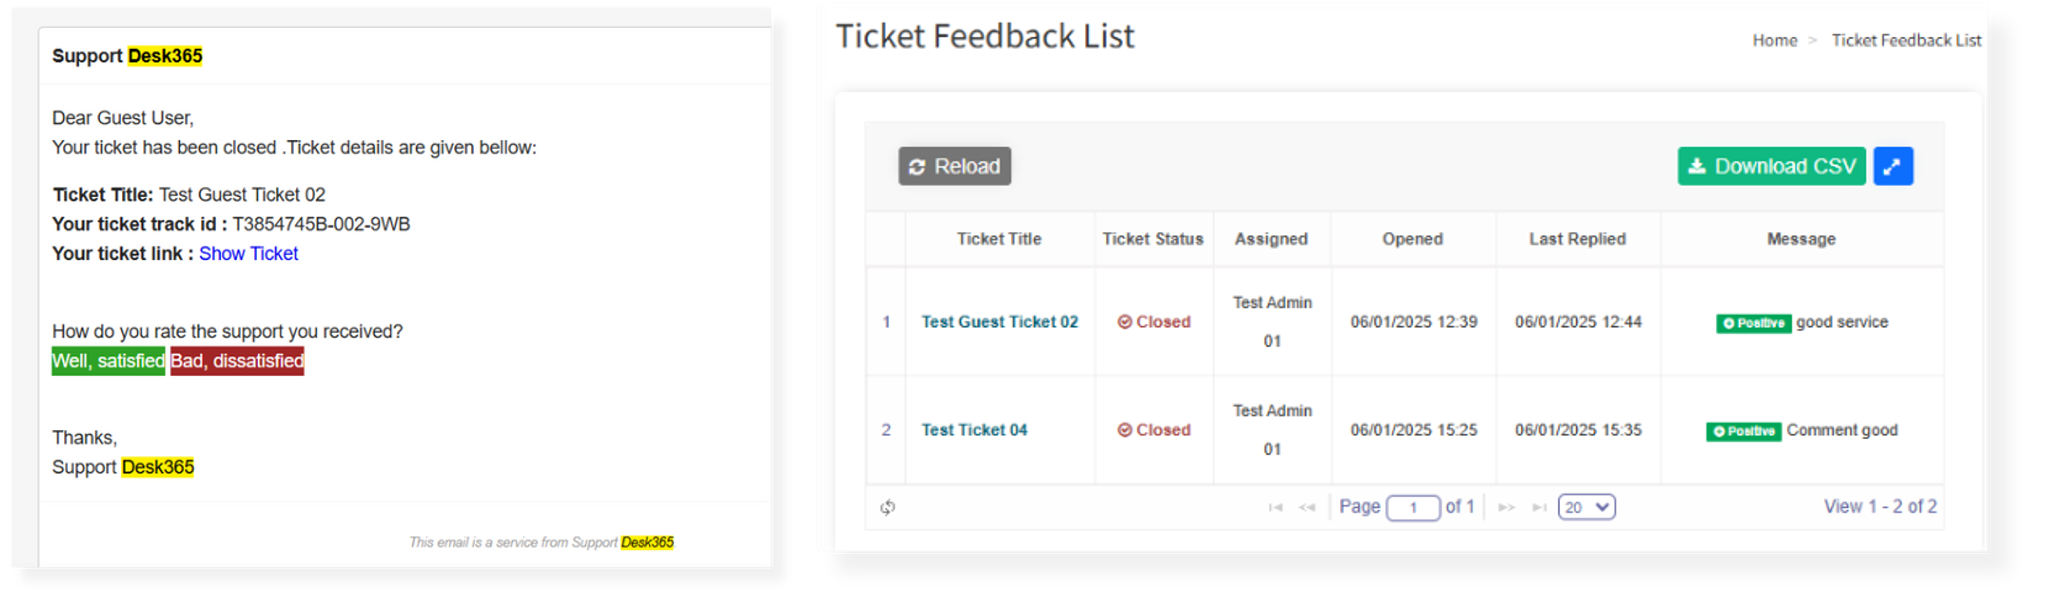Click the blue expand fullscreen icon
The width and height of the screenshot is (2060, 598).
click(1892, 166)
